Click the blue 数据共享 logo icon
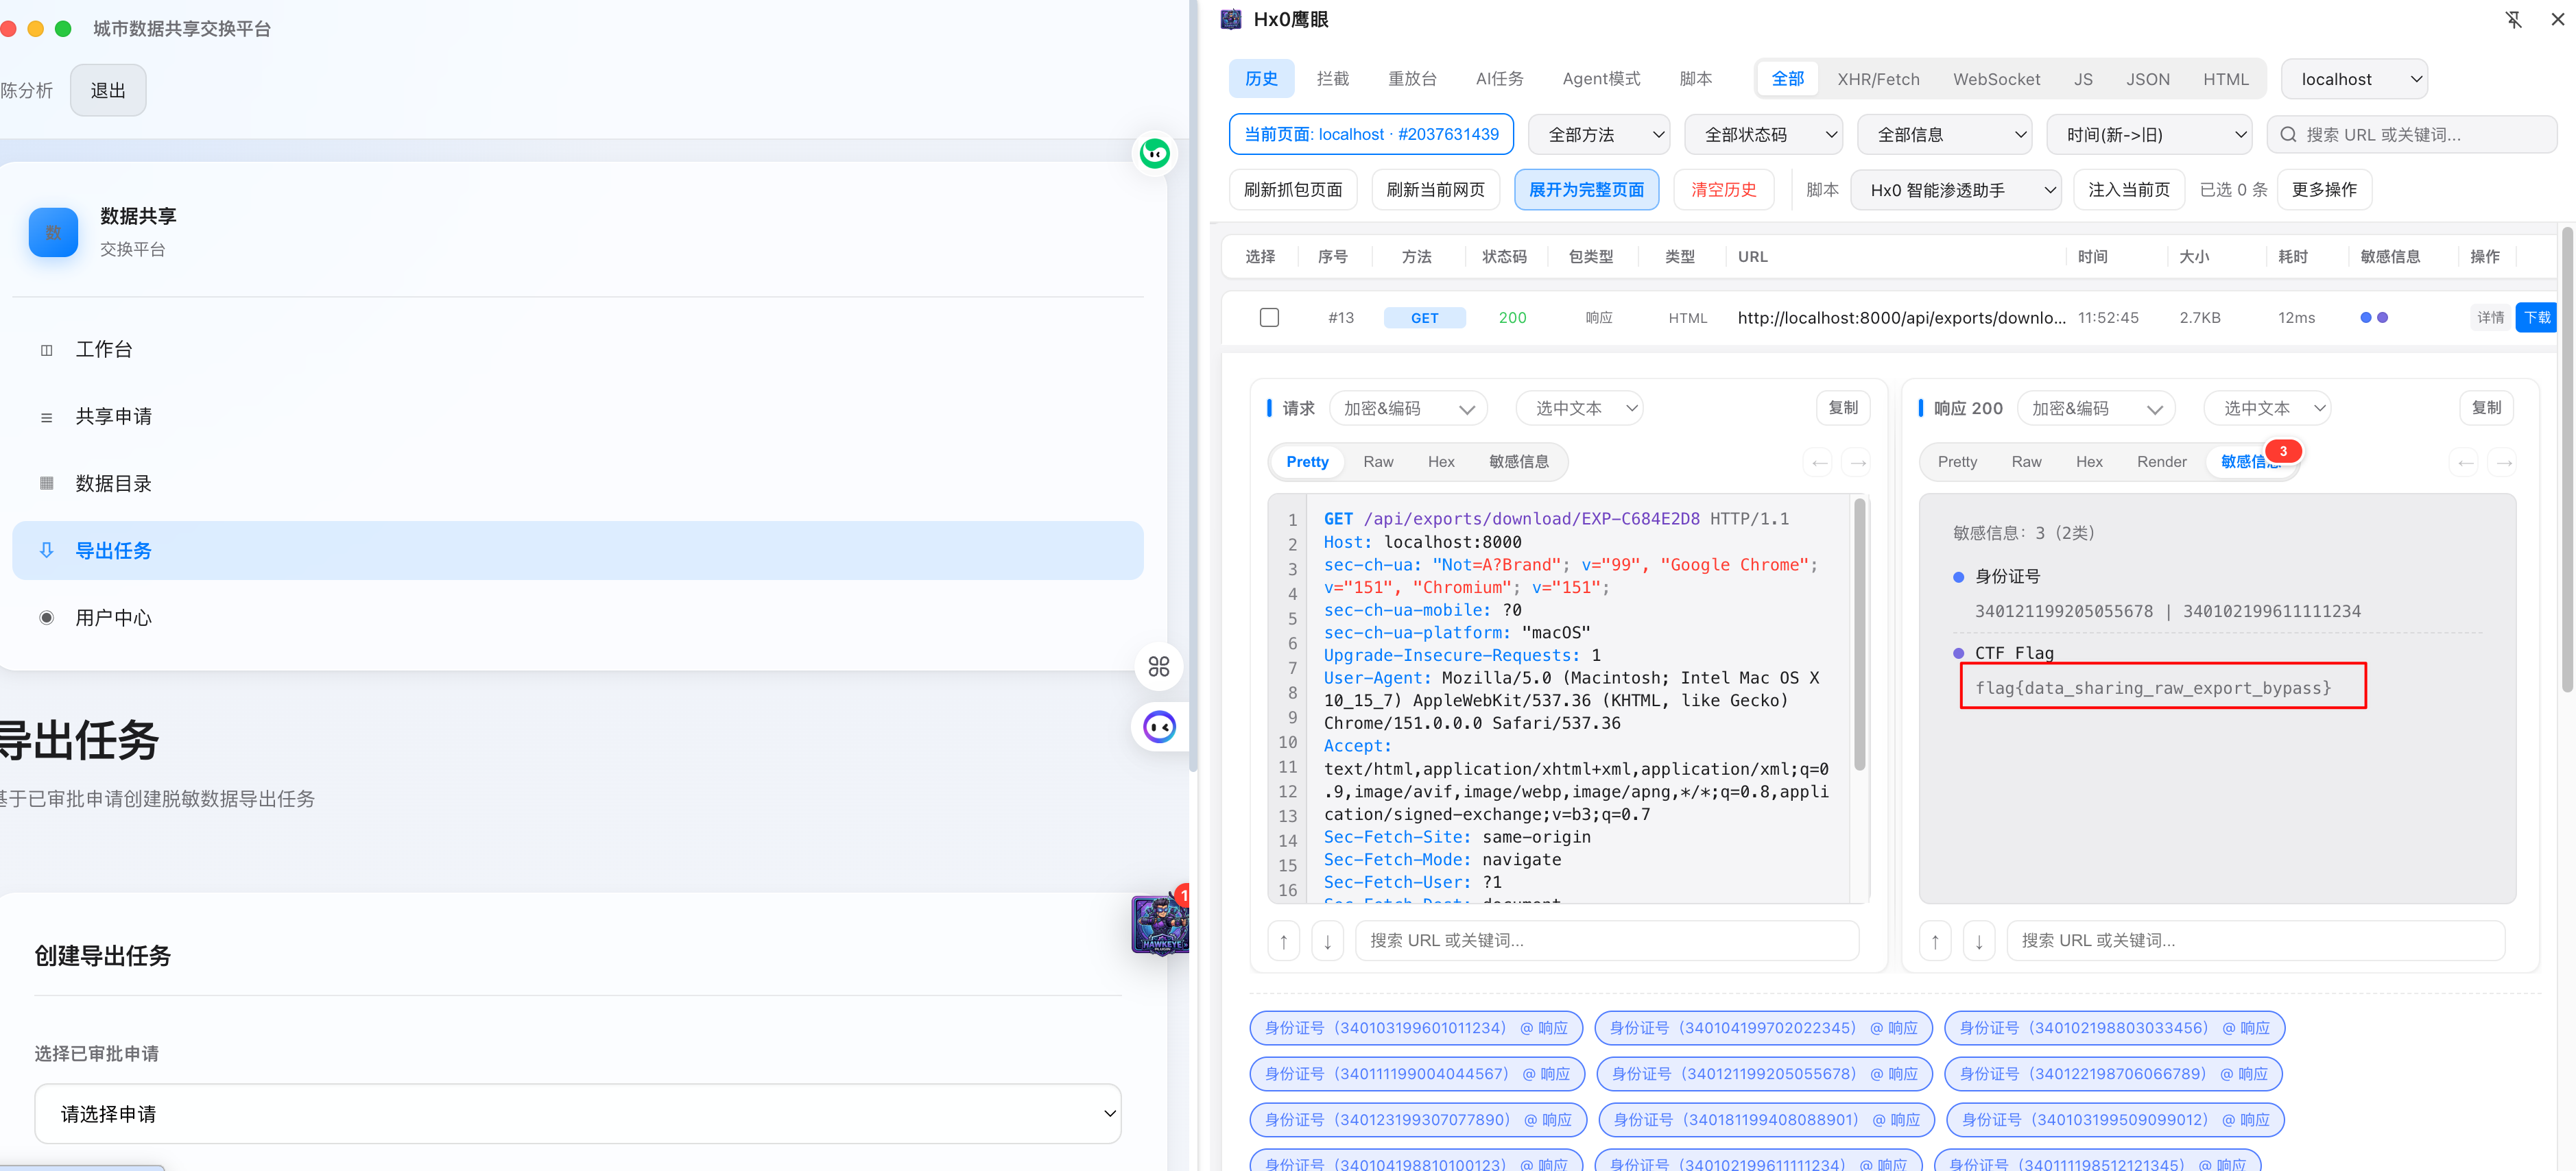The height and width of the screenshot is (1171, 2576). pos(53,232)
